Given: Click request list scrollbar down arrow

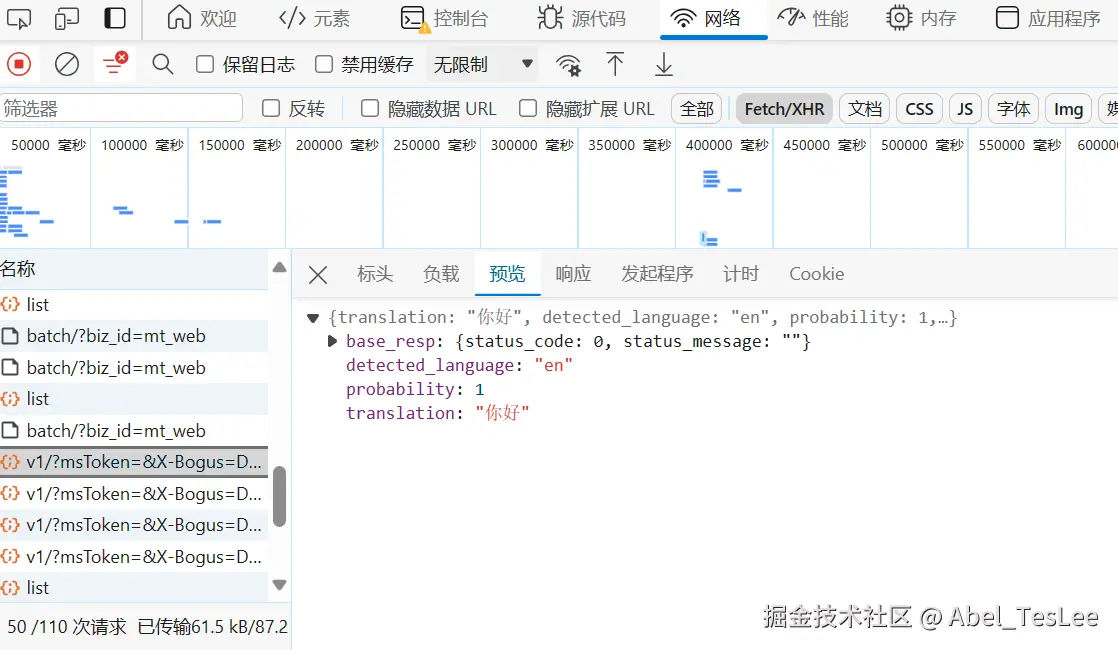Looking at the screenshot, I should [280, 585].
